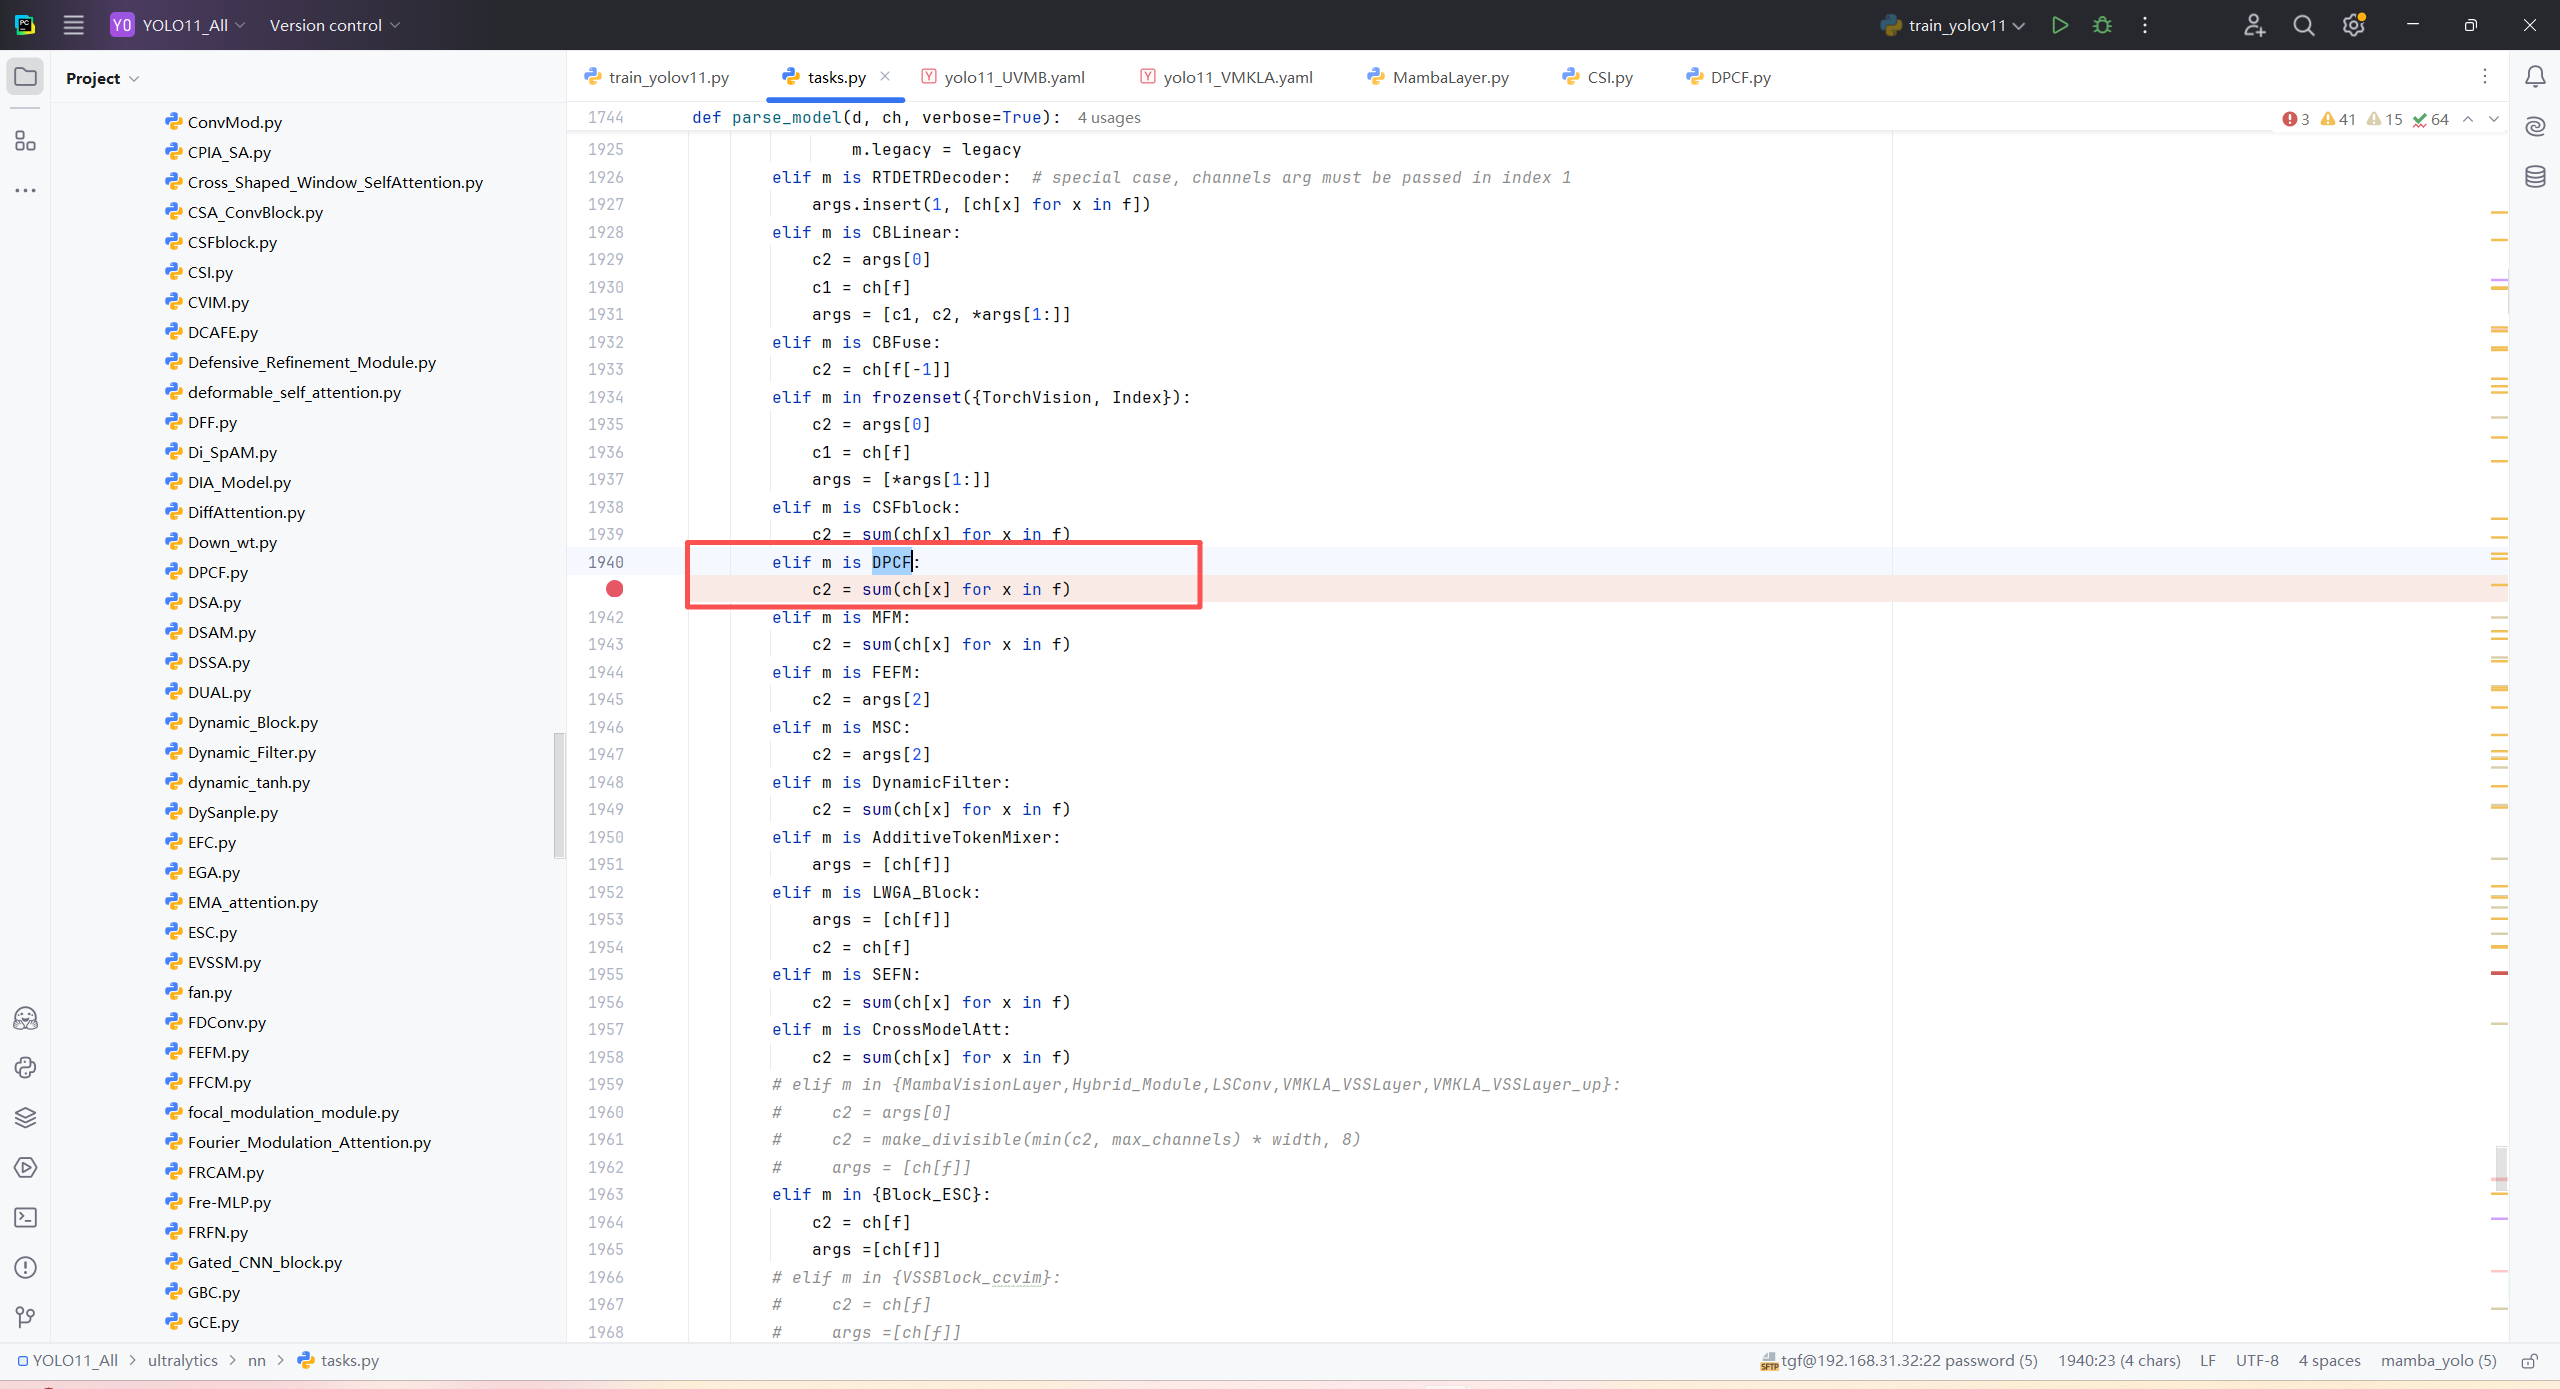The width and height of the screenshot is (2560, 1389).
Task: Switch to the yolo11_UVMB.yaml tab
Action: click(x=1013, y=77)
